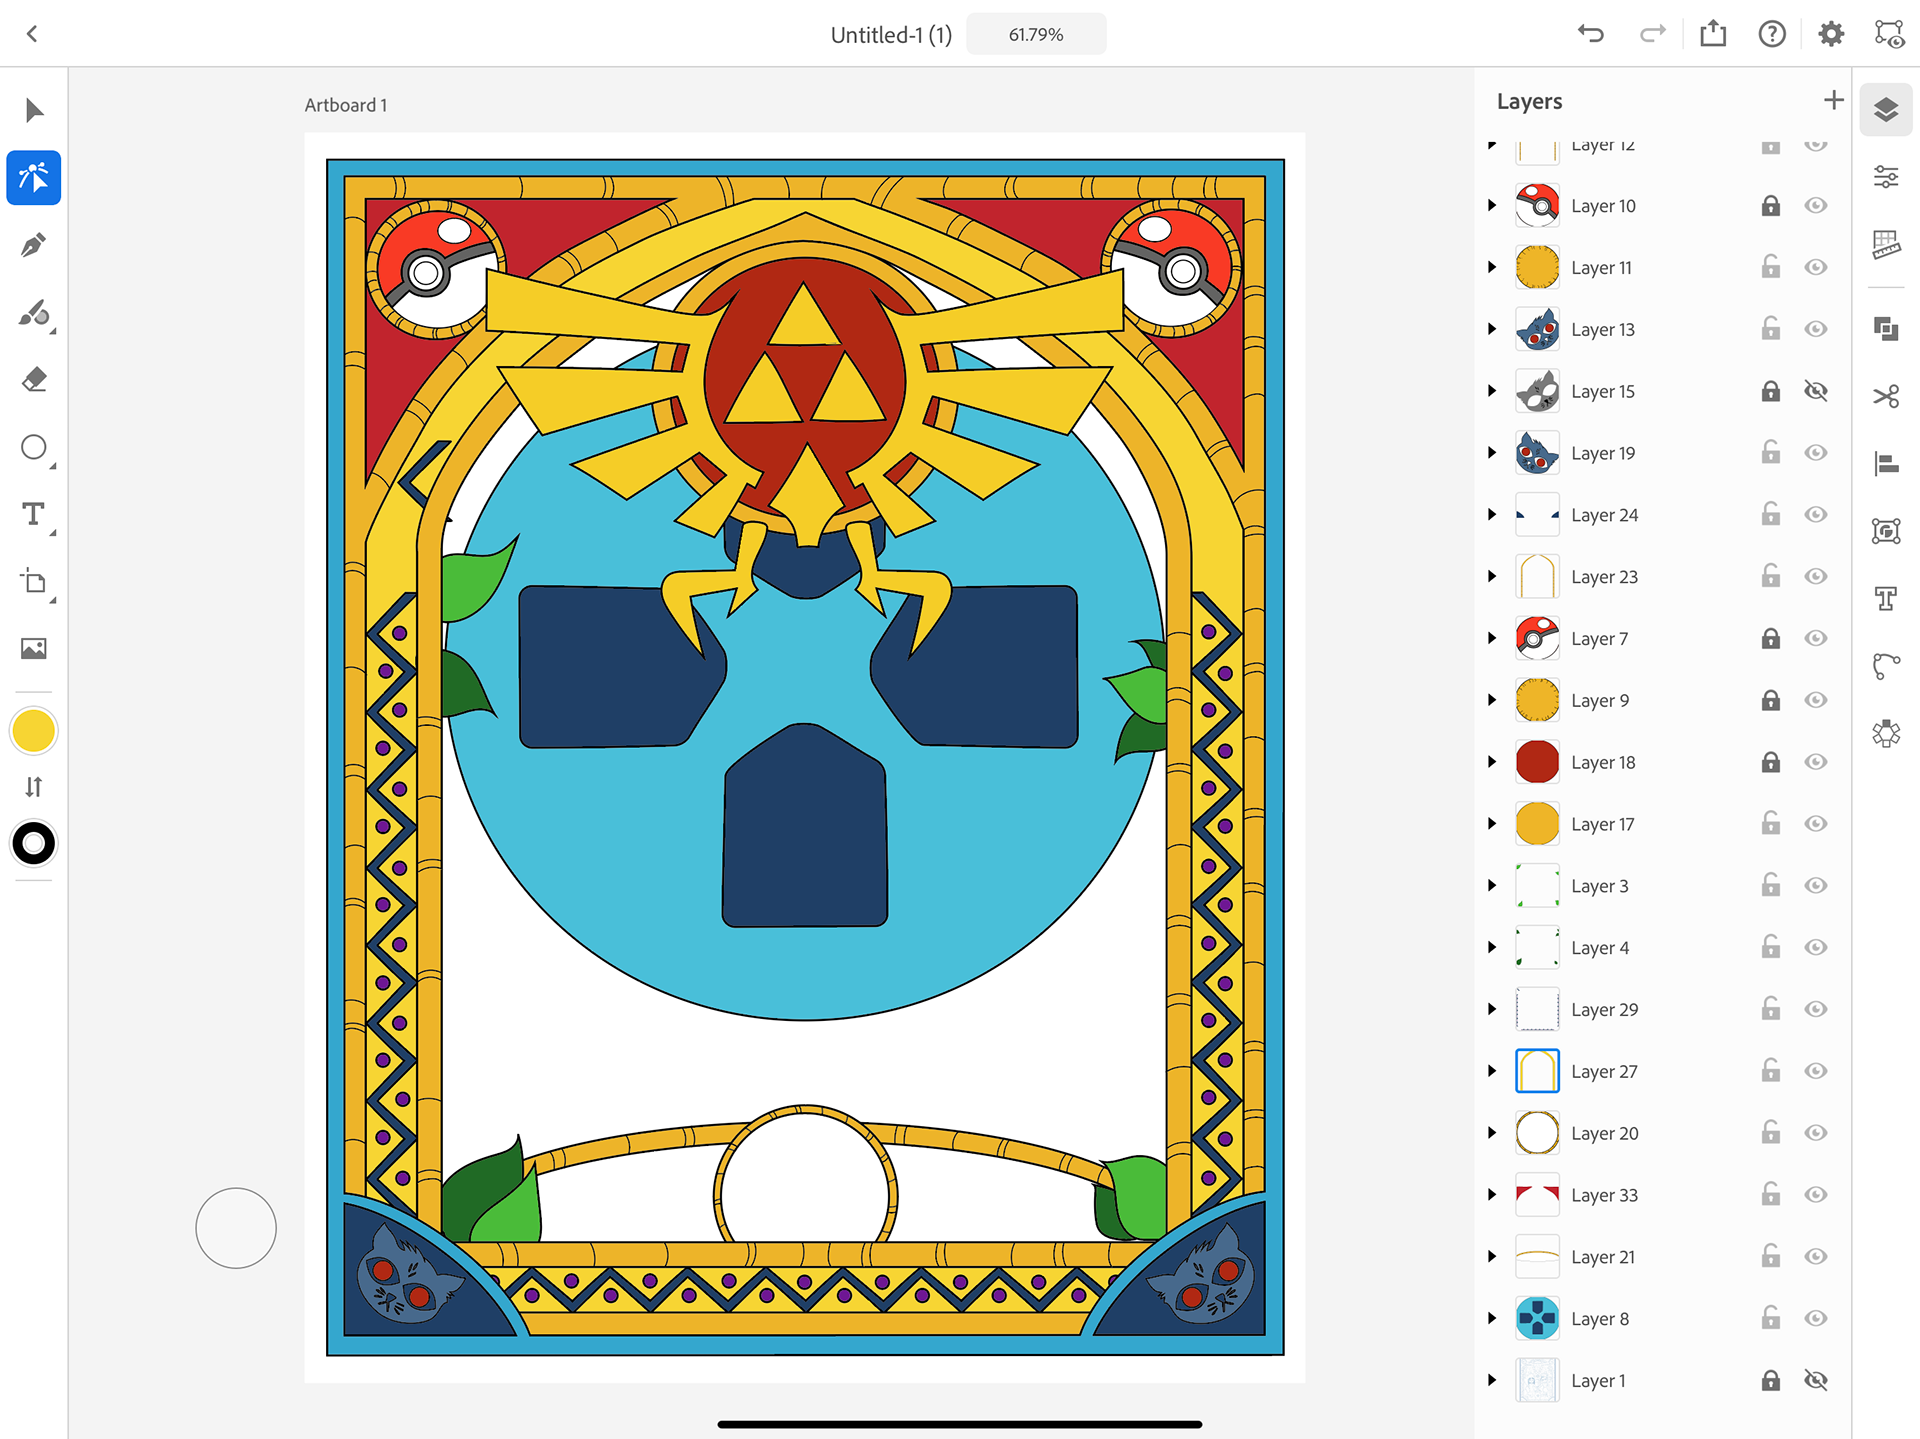Show hidden Layer 1

1816,1380
